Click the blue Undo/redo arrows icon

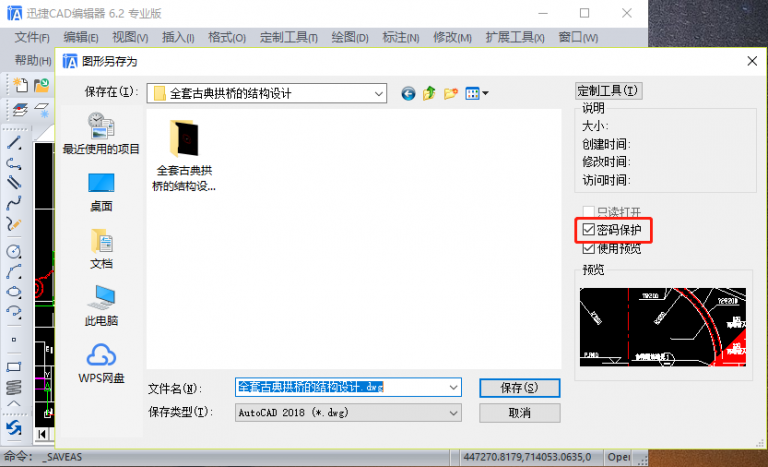coord(14,428)
